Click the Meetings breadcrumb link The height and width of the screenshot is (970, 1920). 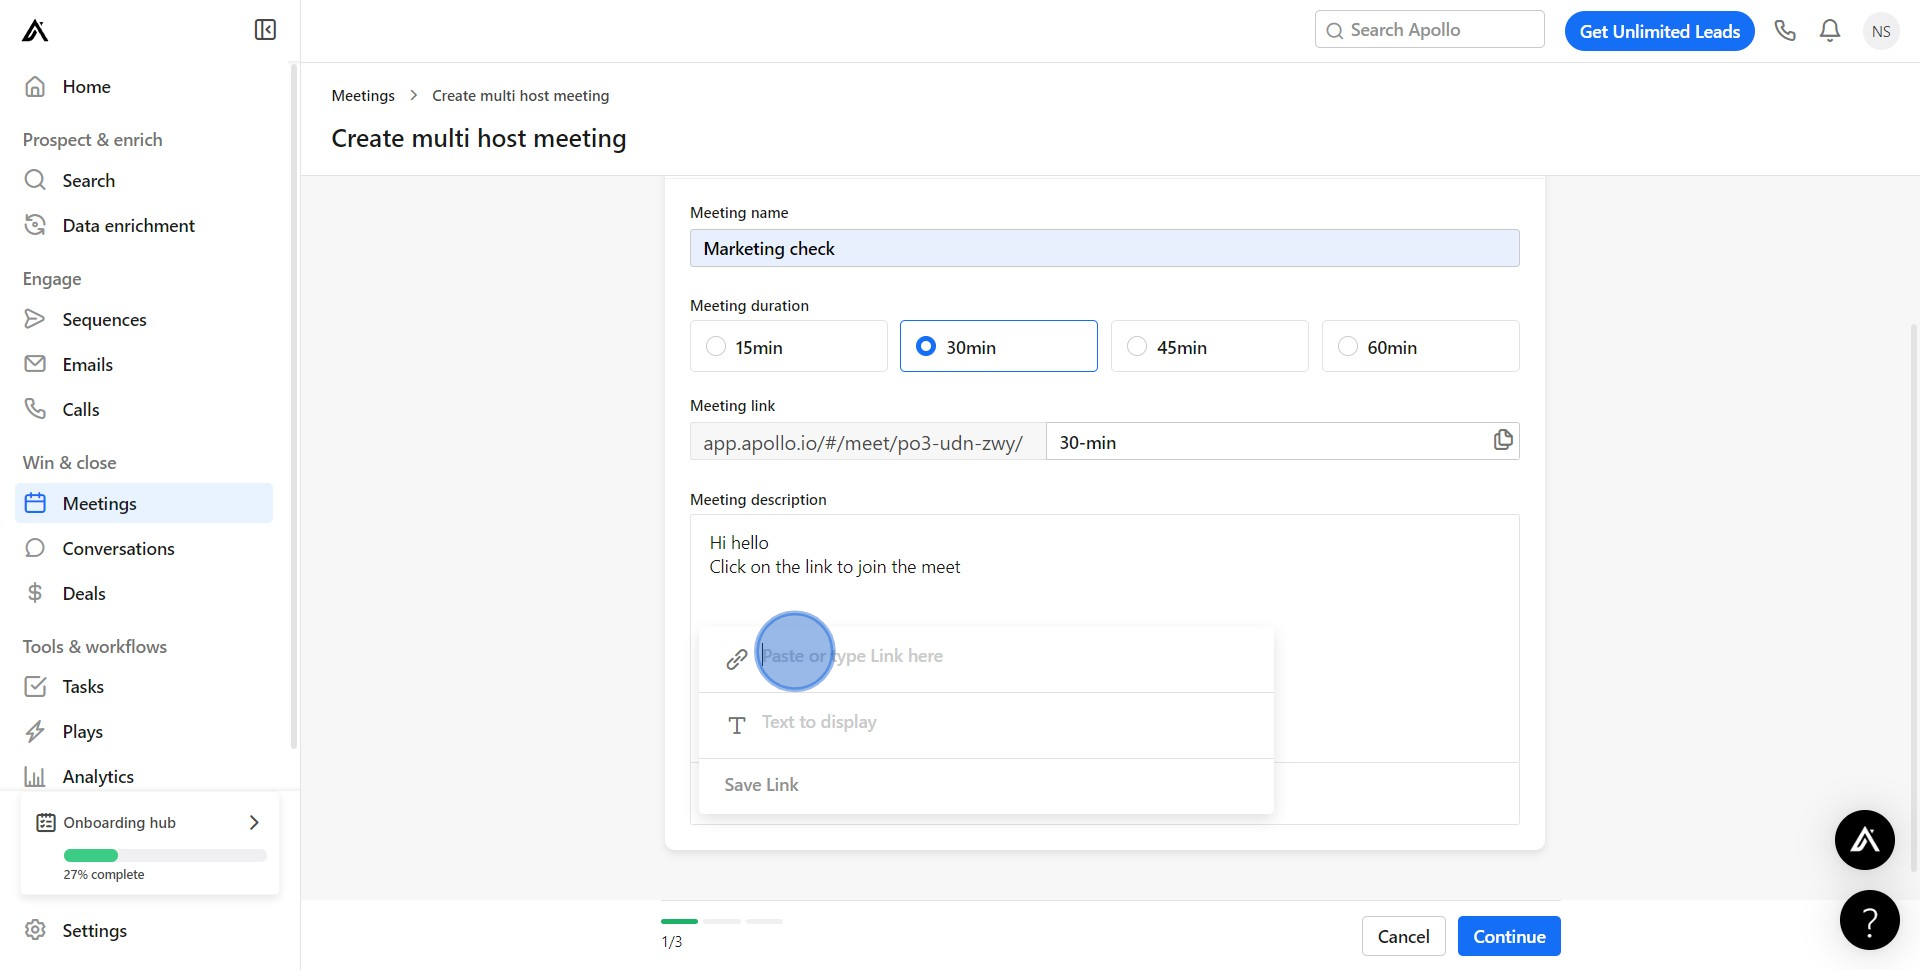click(363, 95)
